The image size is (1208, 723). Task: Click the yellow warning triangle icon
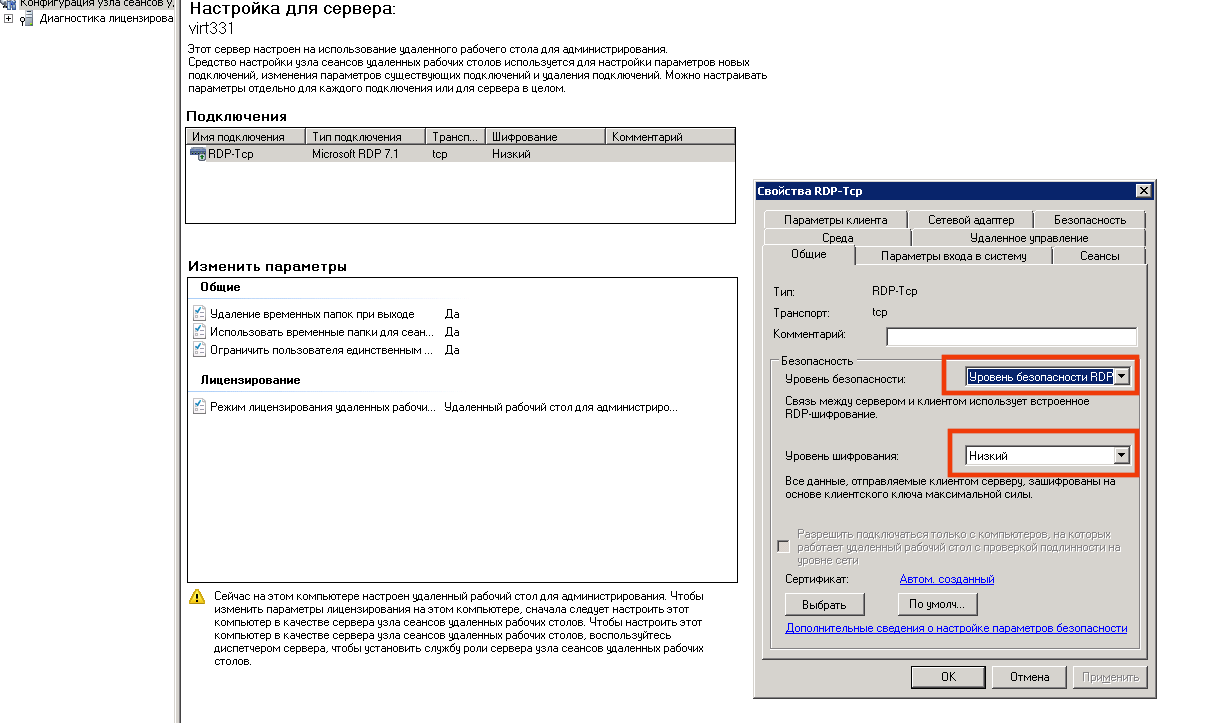point(197,597)
